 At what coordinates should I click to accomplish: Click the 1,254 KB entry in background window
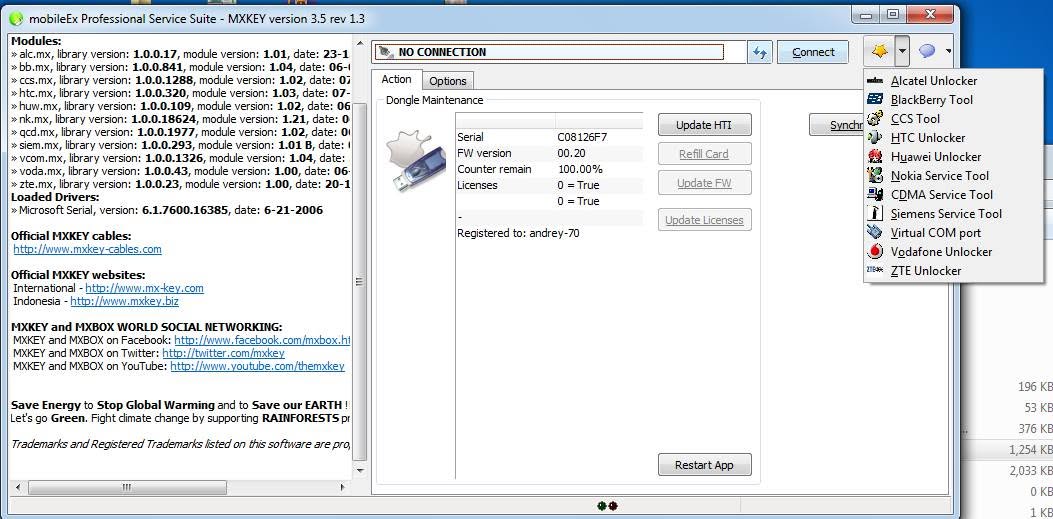pyautogui.click(x=1031, y=449)
